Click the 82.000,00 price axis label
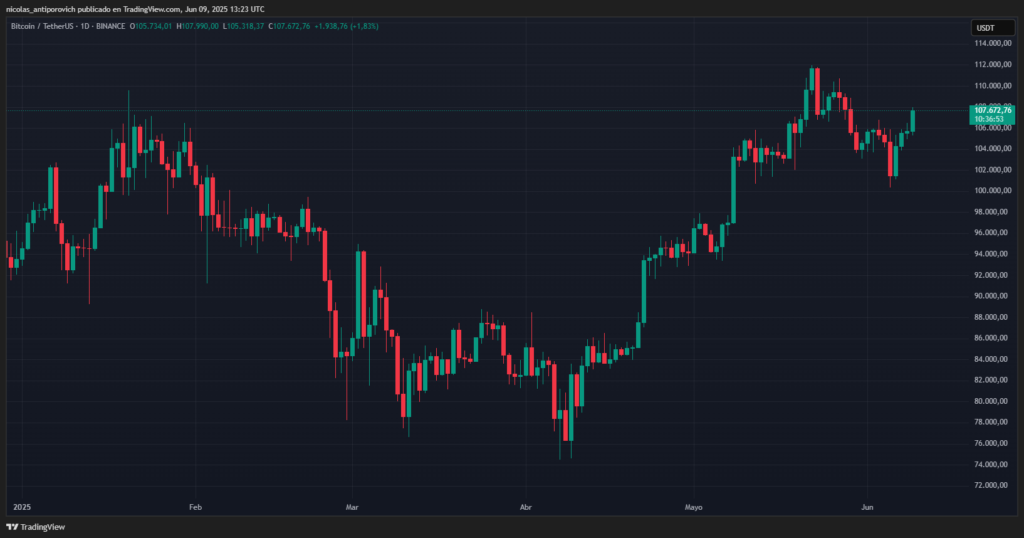Image resolution: width=1024 pixels, height=538 pixels. (992, 380)
